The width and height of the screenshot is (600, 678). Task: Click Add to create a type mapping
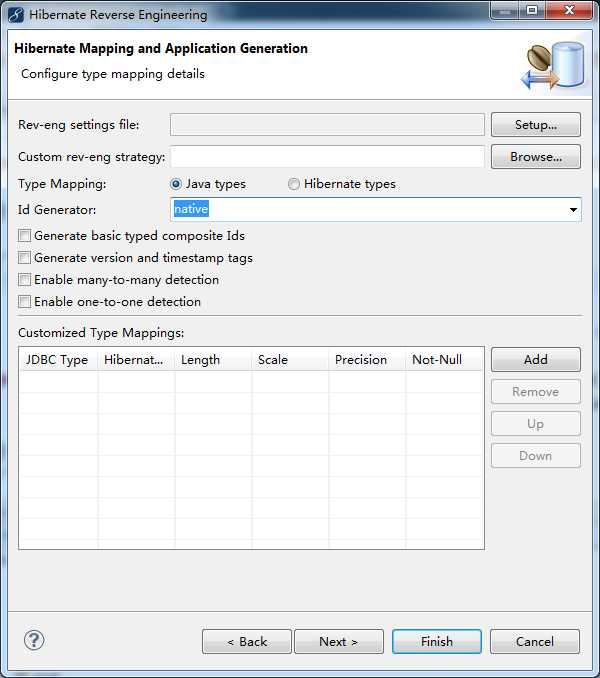pos(536,360)
